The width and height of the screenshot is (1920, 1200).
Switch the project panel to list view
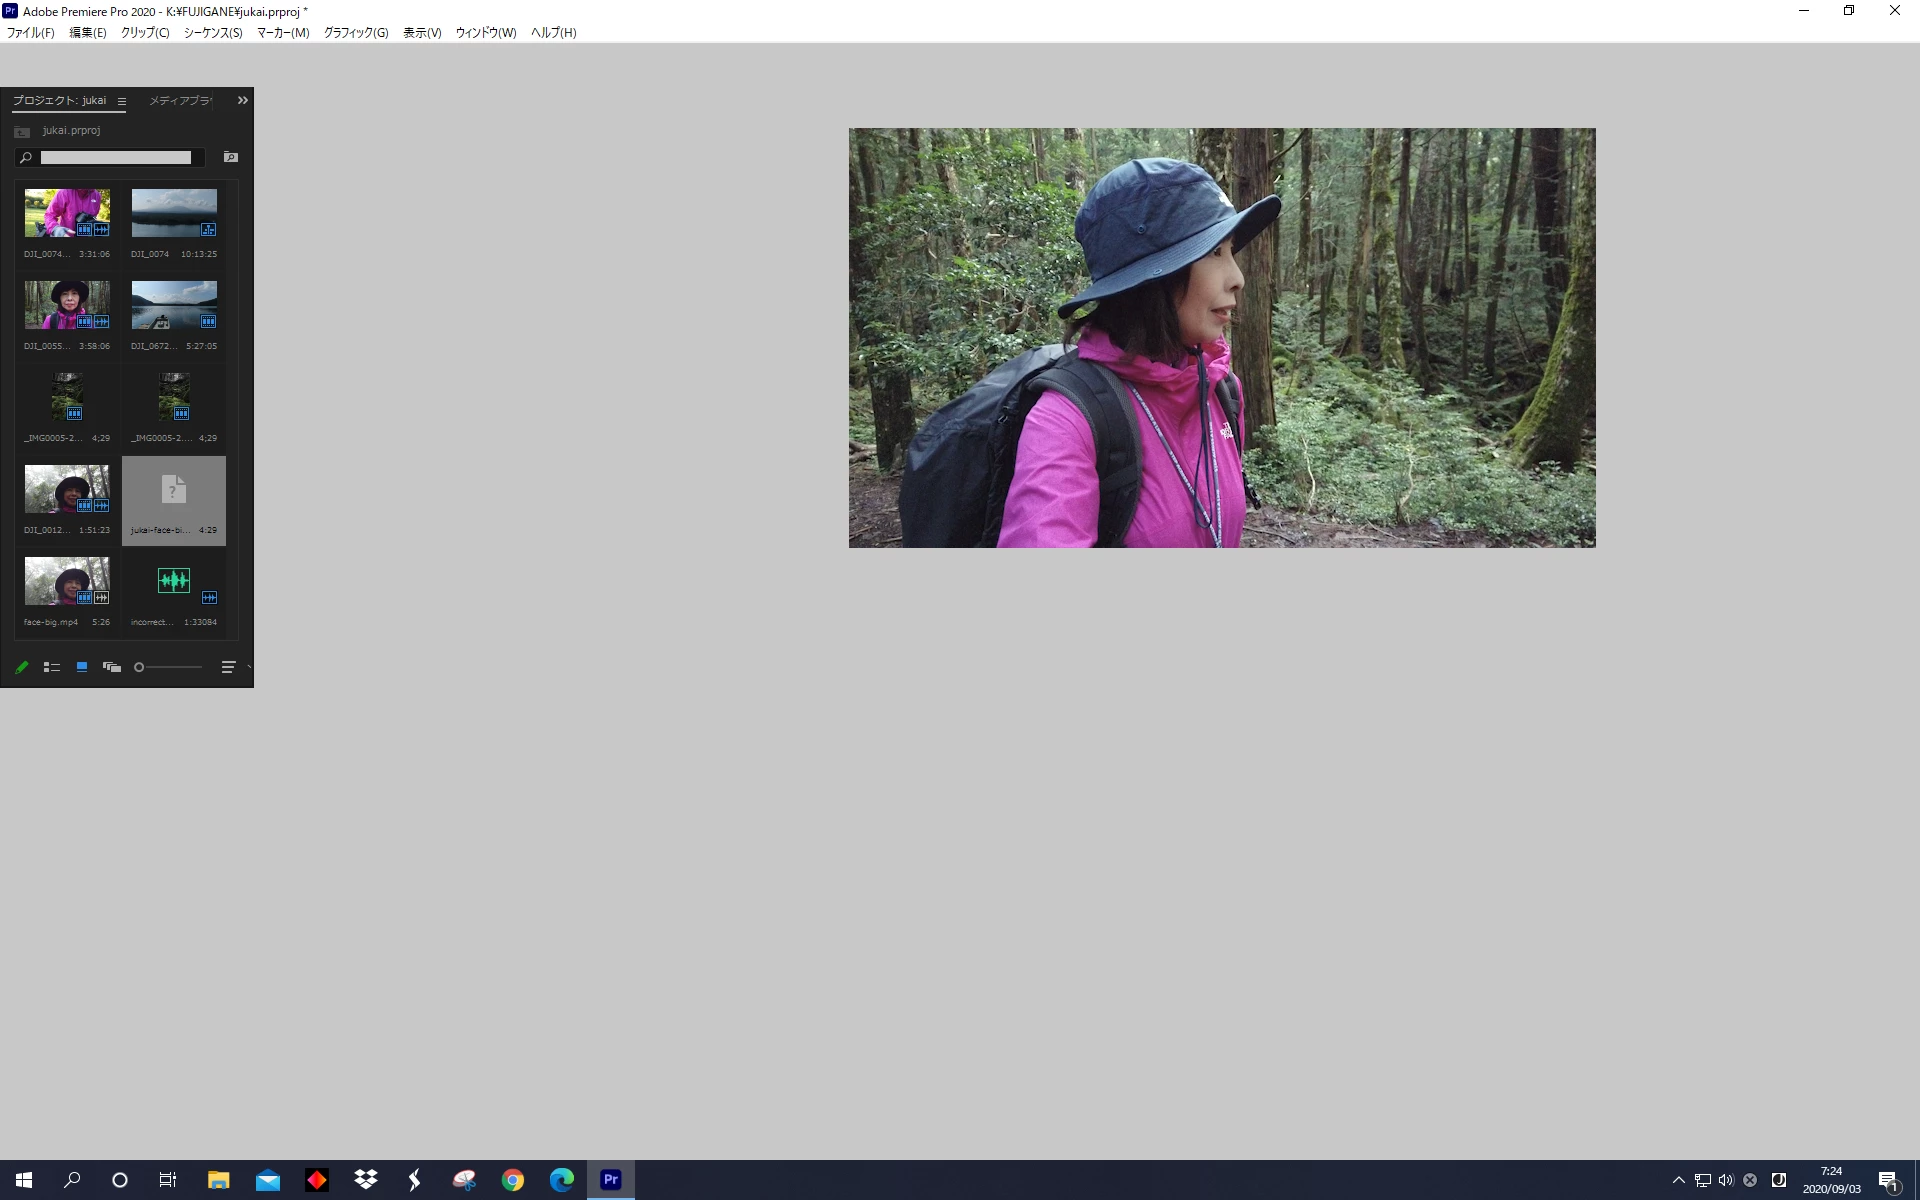coord(52,667)
